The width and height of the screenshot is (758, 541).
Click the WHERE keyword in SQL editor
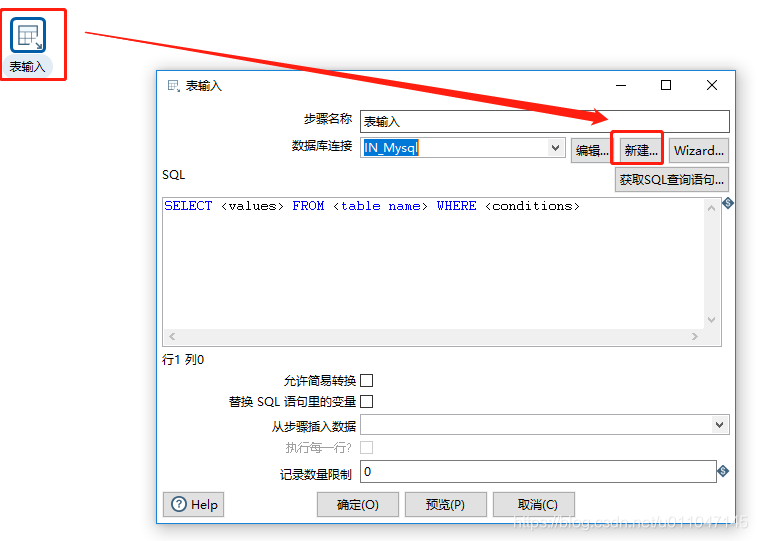456,206
